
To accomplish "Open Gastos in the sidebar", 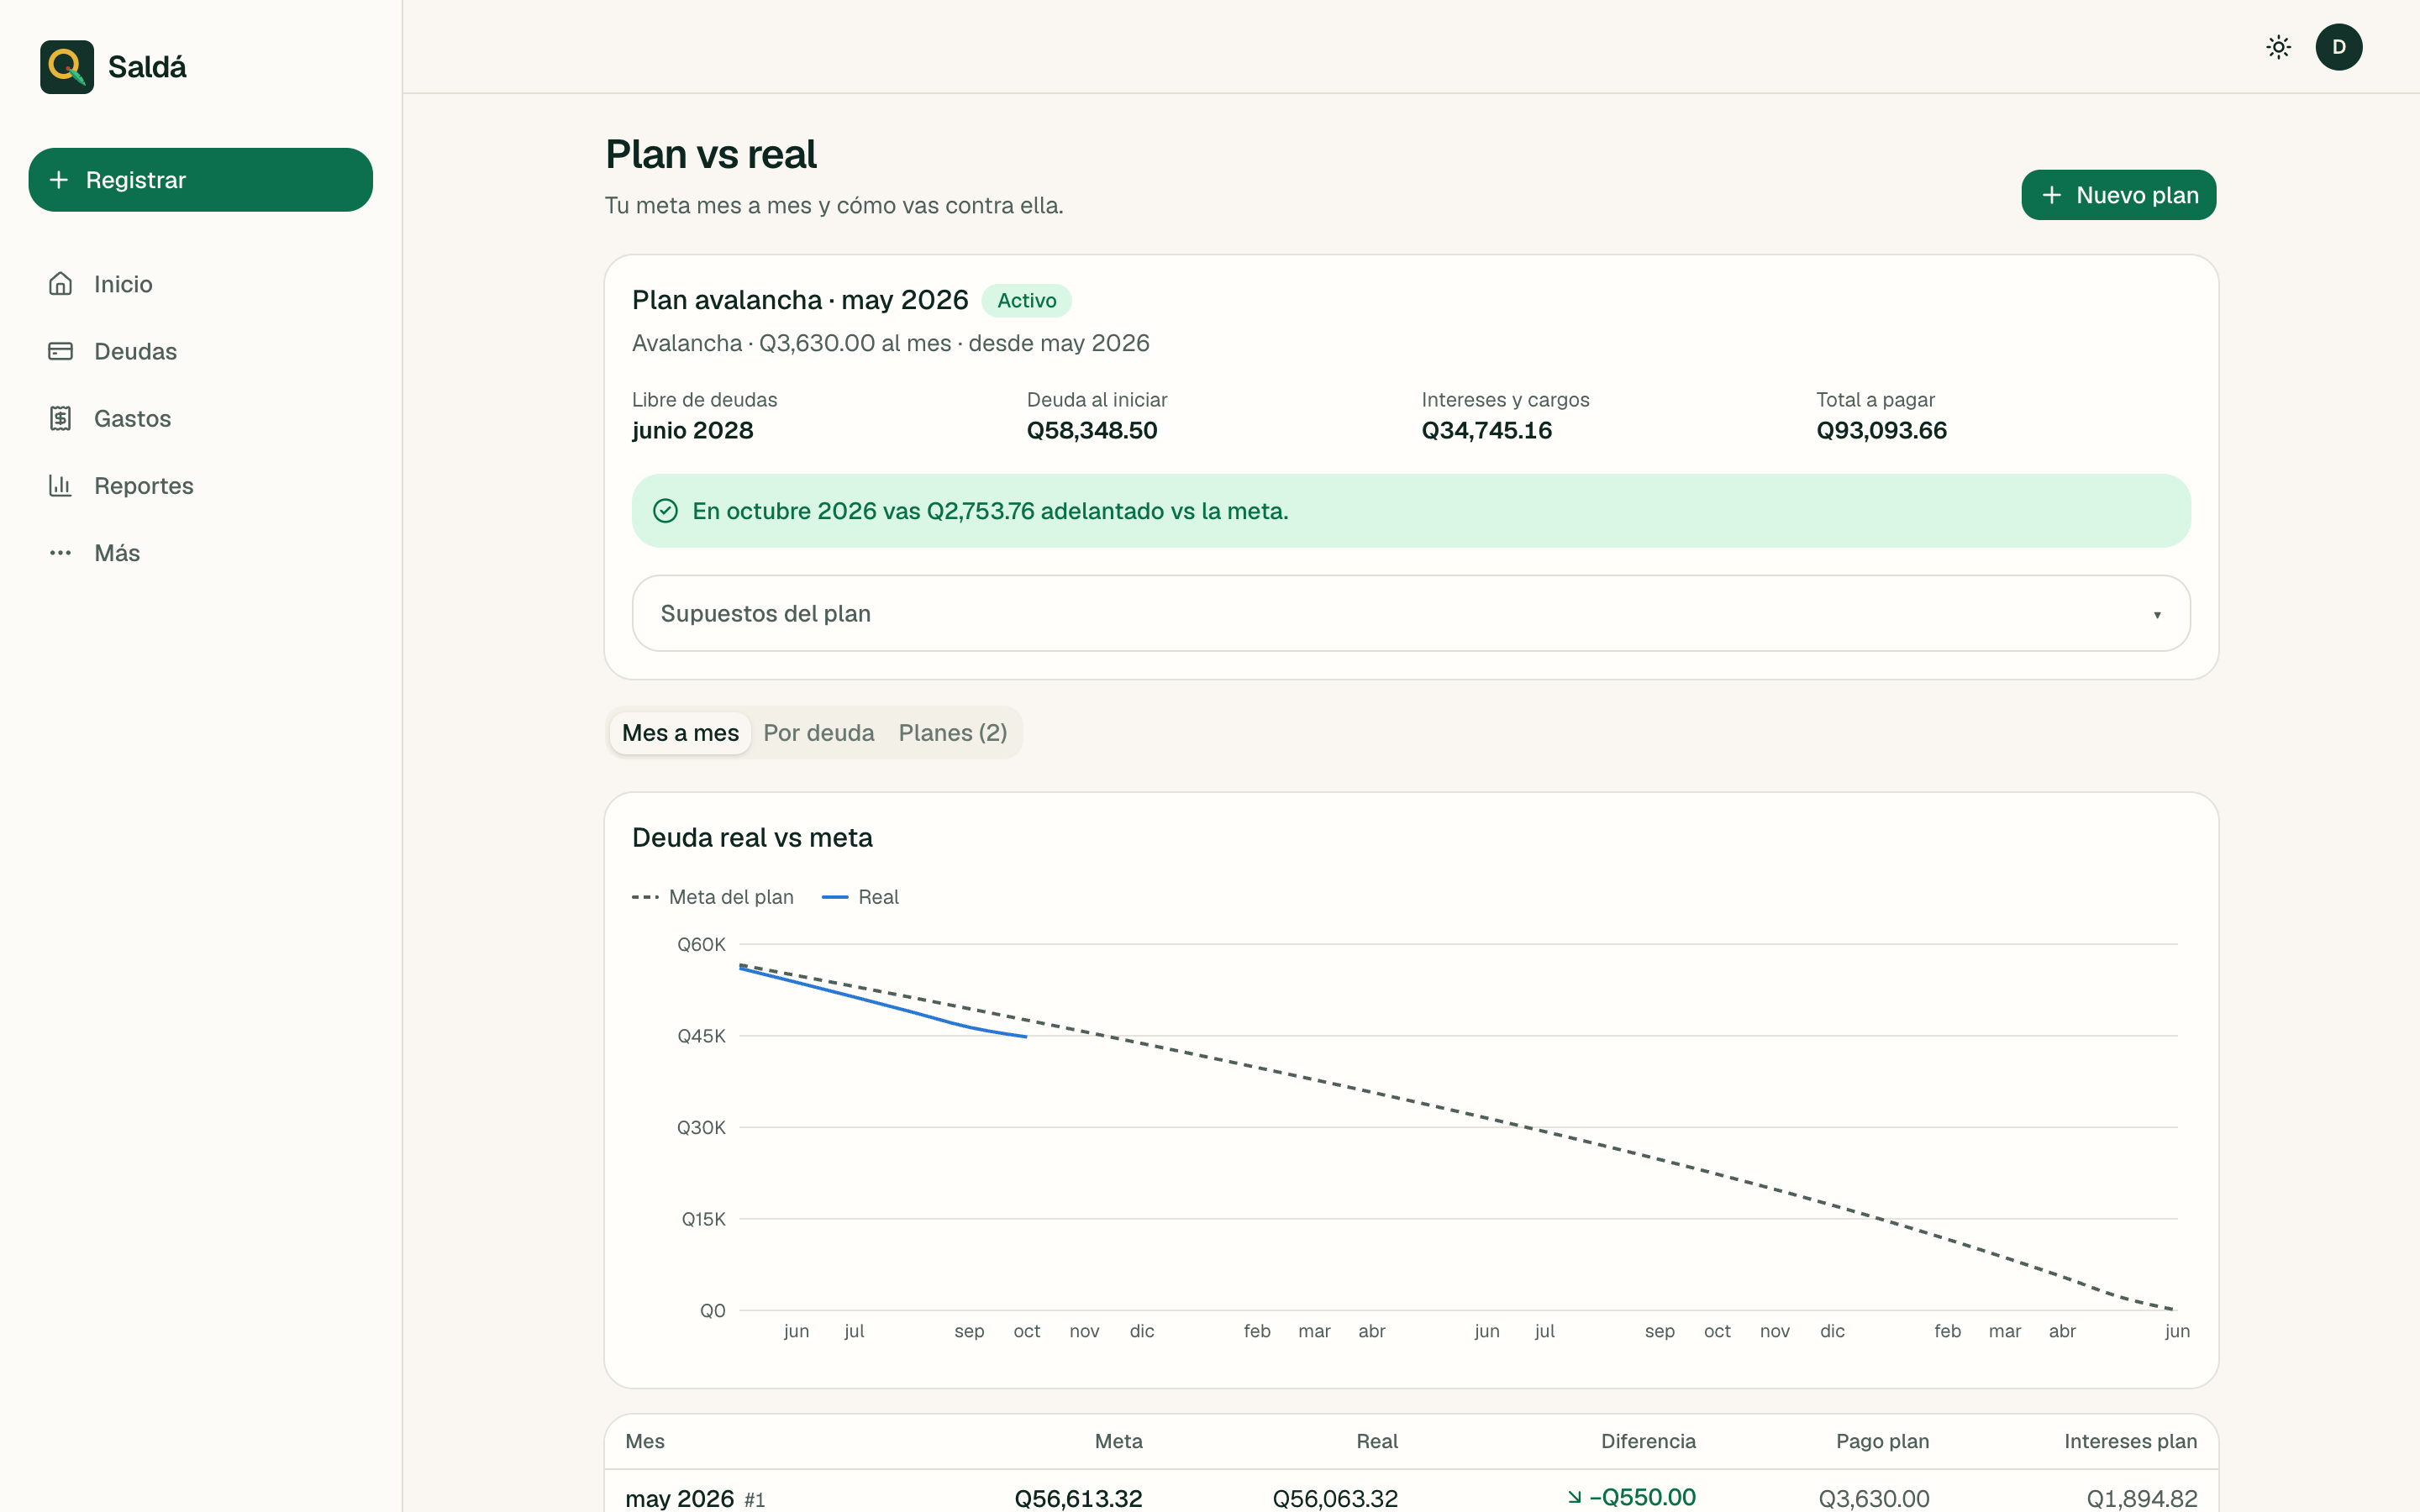I will point(201,418).
